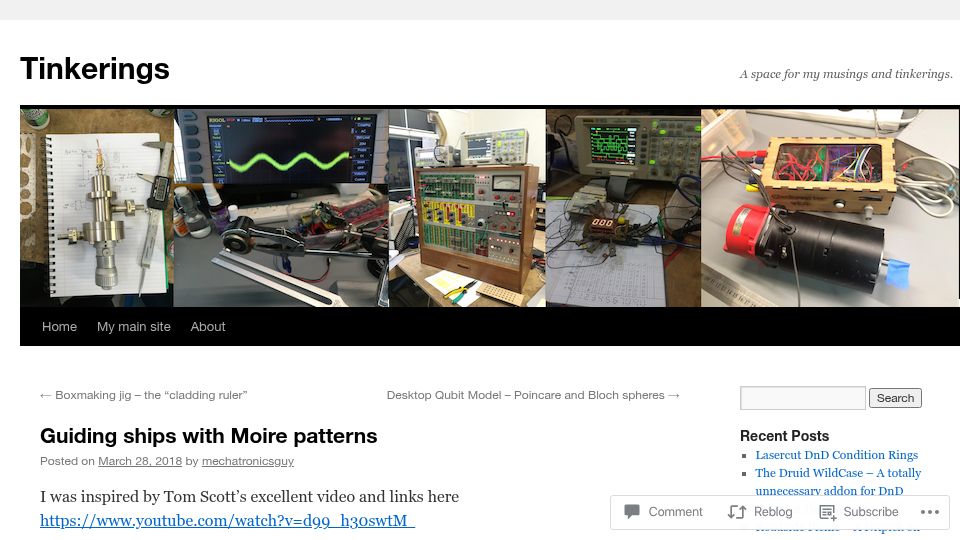Click the Comment speech bubble icon
The height and width of the screenshot is (540, 960).
tap(632, 511)
